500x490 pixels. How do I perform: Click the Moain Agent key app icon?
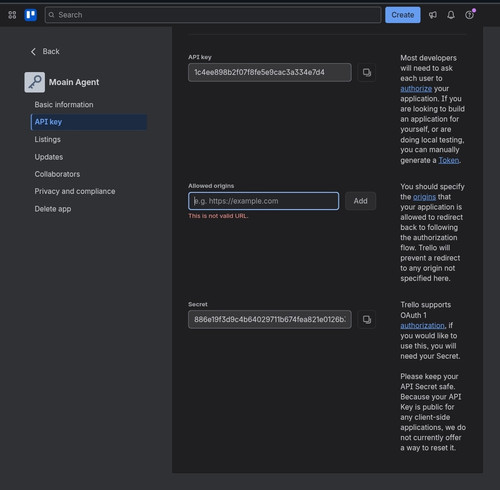(35, 82)
